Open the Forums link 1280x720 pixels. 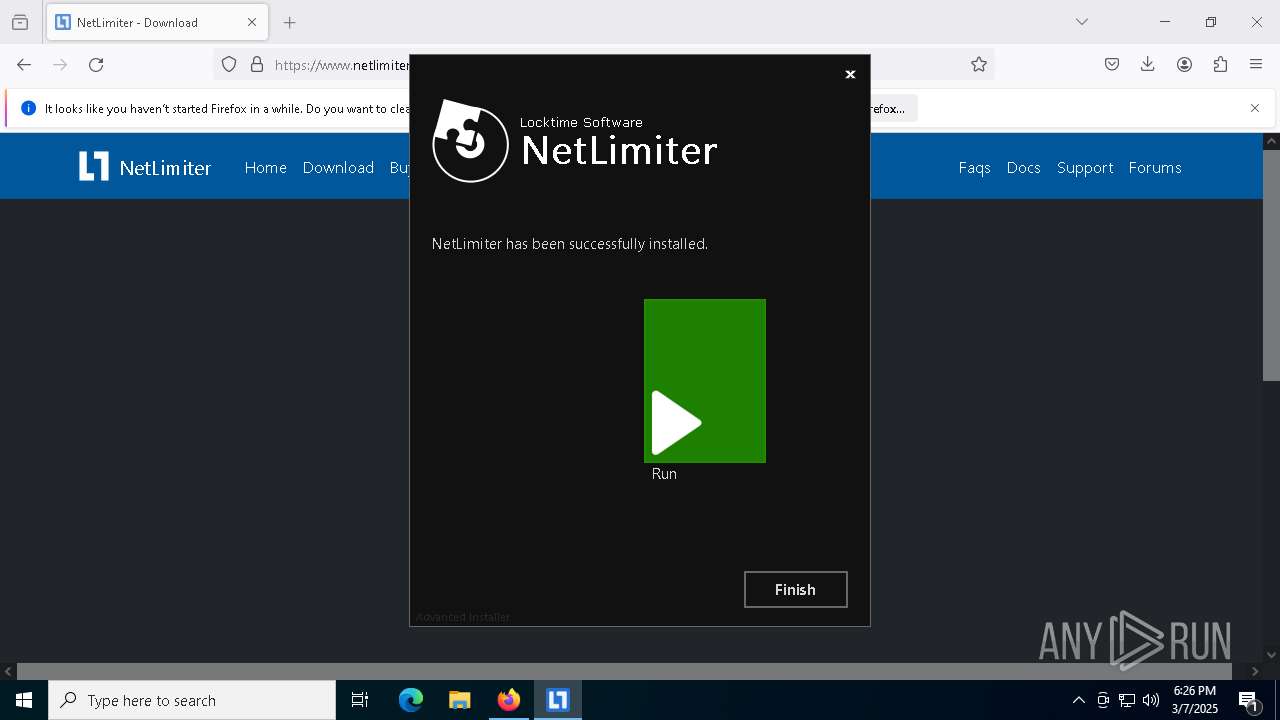1155,168
